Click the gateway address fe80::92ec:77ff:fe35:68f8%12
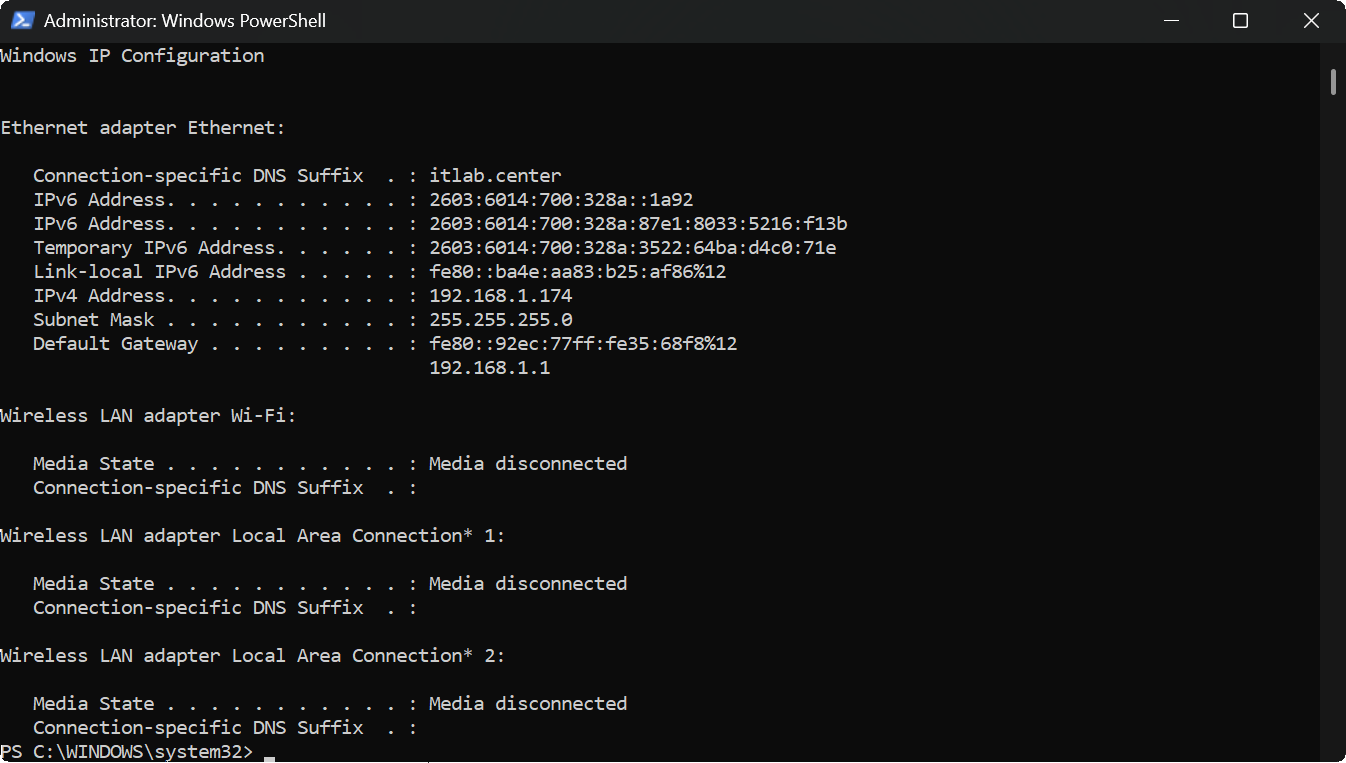 [x=583, y=344]
